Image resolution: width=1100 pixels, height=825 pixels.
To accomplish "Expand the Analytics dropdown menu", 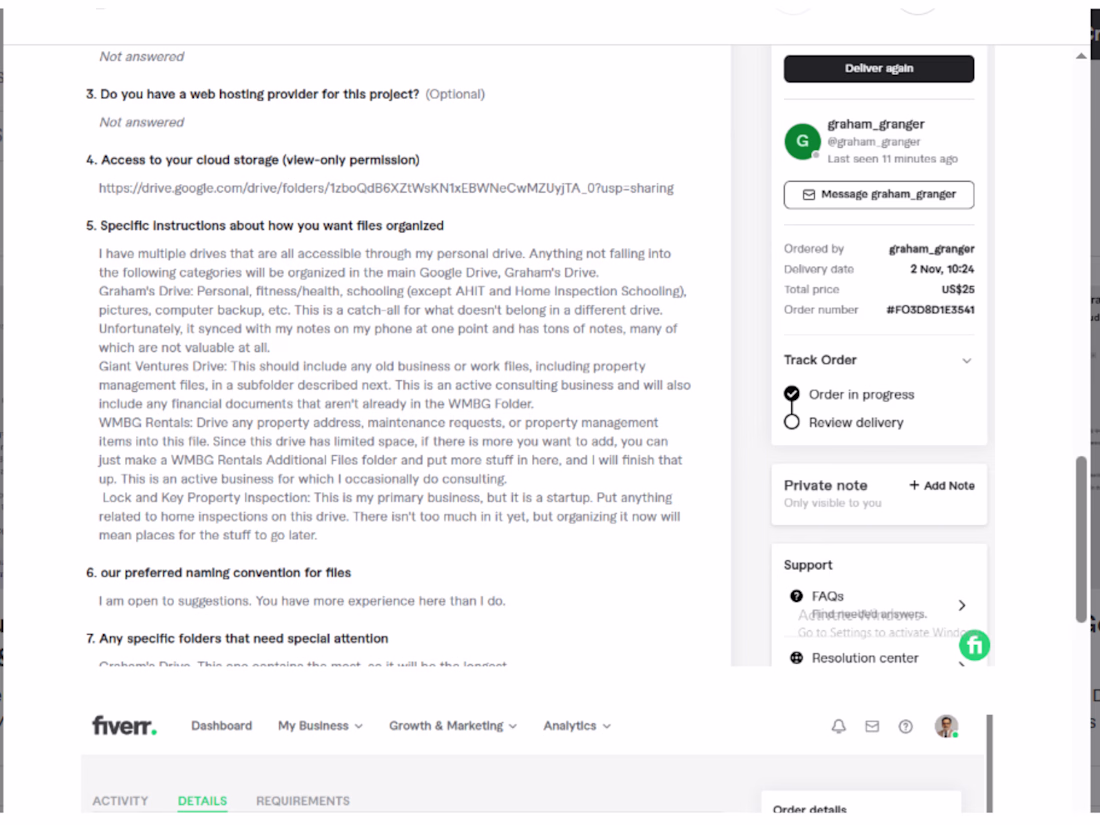I will [x=577, y=725].
